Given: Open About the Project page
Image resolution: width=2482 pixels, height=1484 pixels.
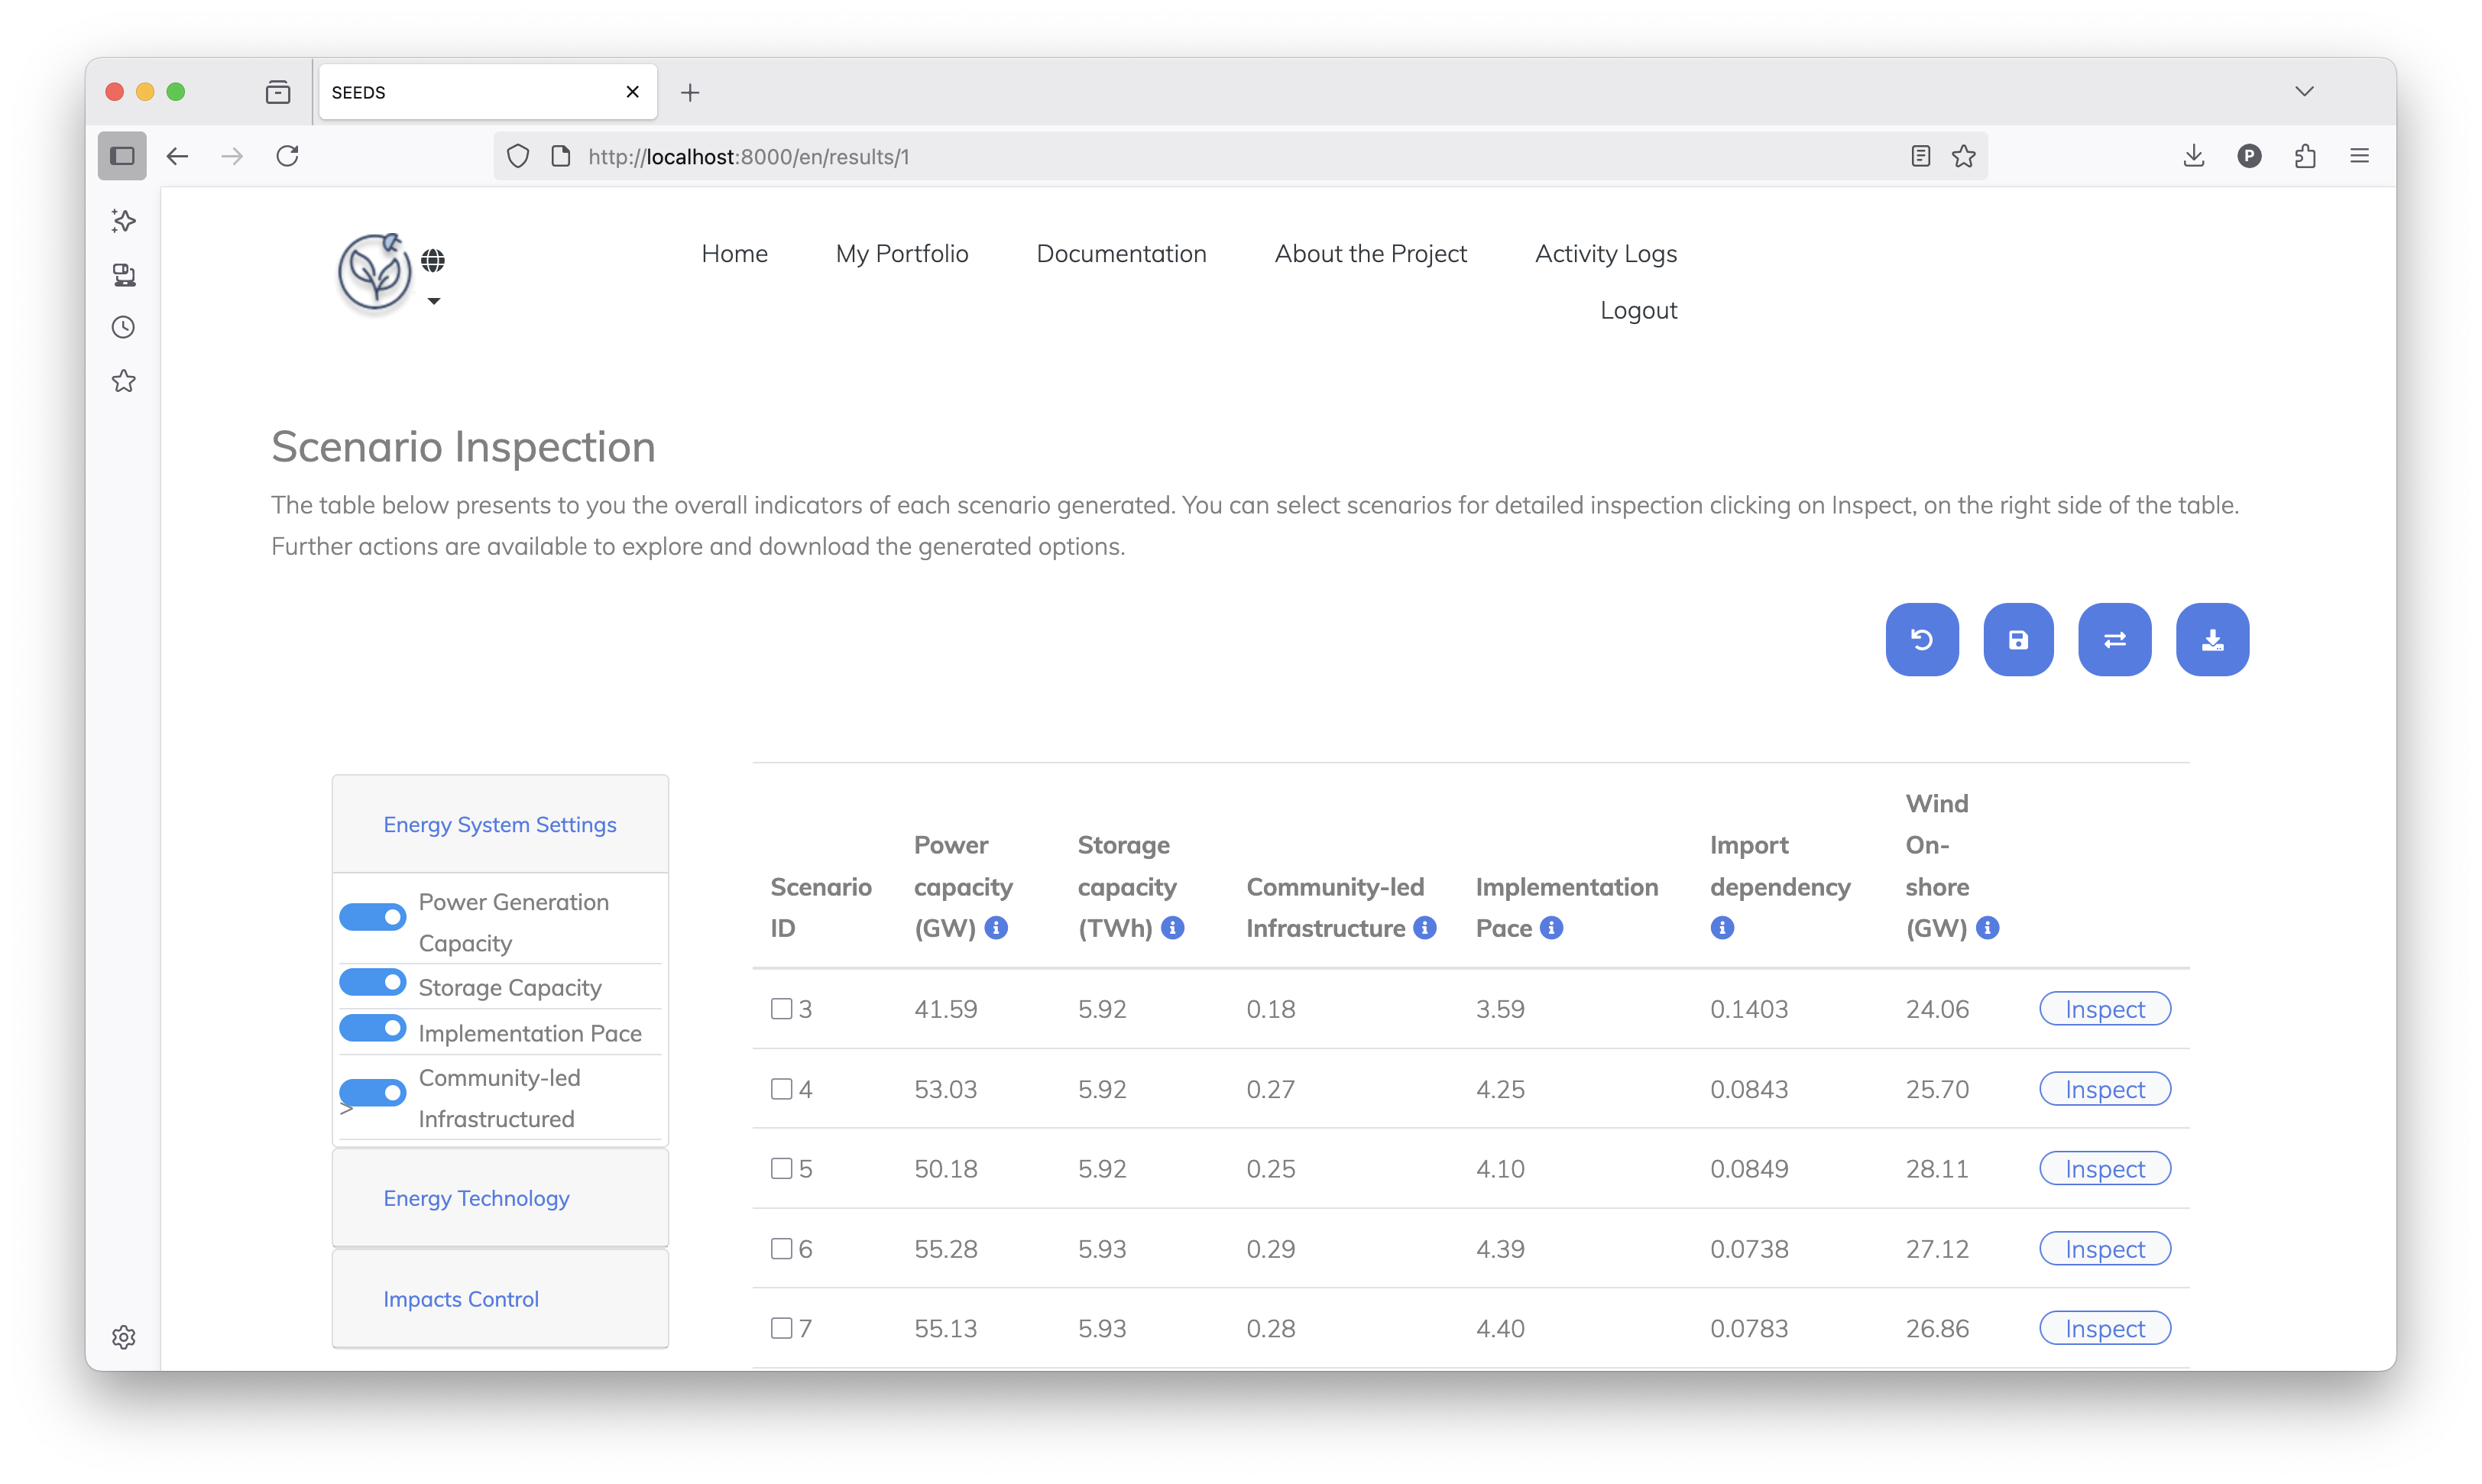Looking at the screenshot, I should pyautogui.click(x=1370, y=254).
